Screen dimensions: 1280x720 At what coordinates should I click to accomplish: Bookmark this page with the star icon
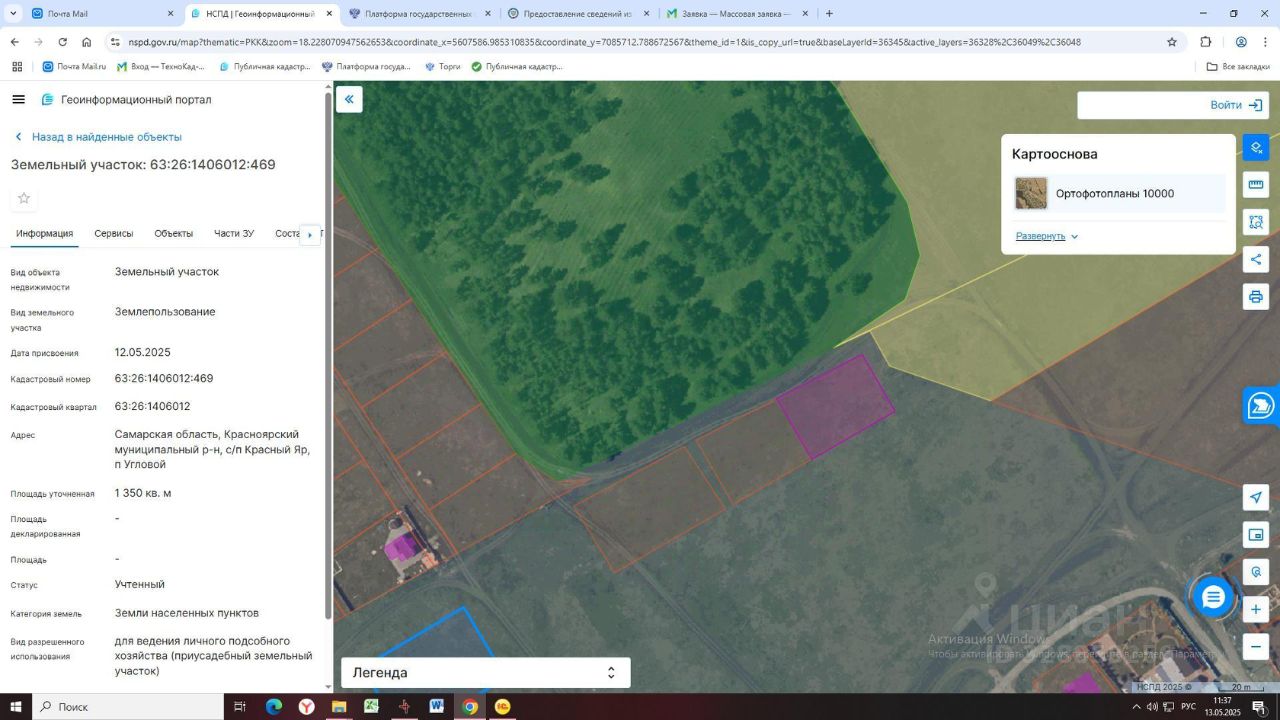(1172, 42)
